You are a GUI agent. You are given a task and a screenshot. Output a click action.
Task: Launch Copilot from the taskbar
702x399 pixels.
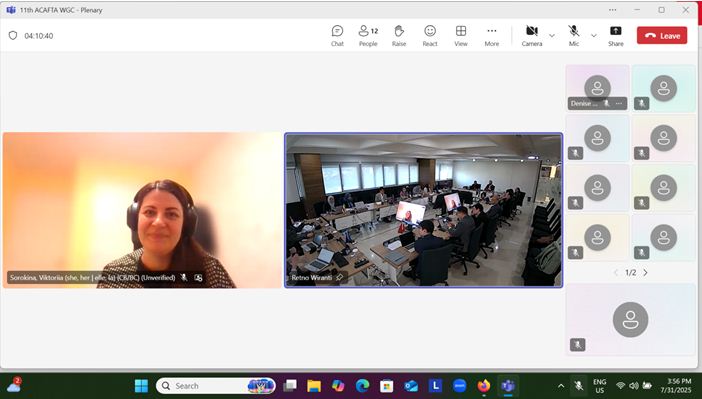click(x=338, y=386)
